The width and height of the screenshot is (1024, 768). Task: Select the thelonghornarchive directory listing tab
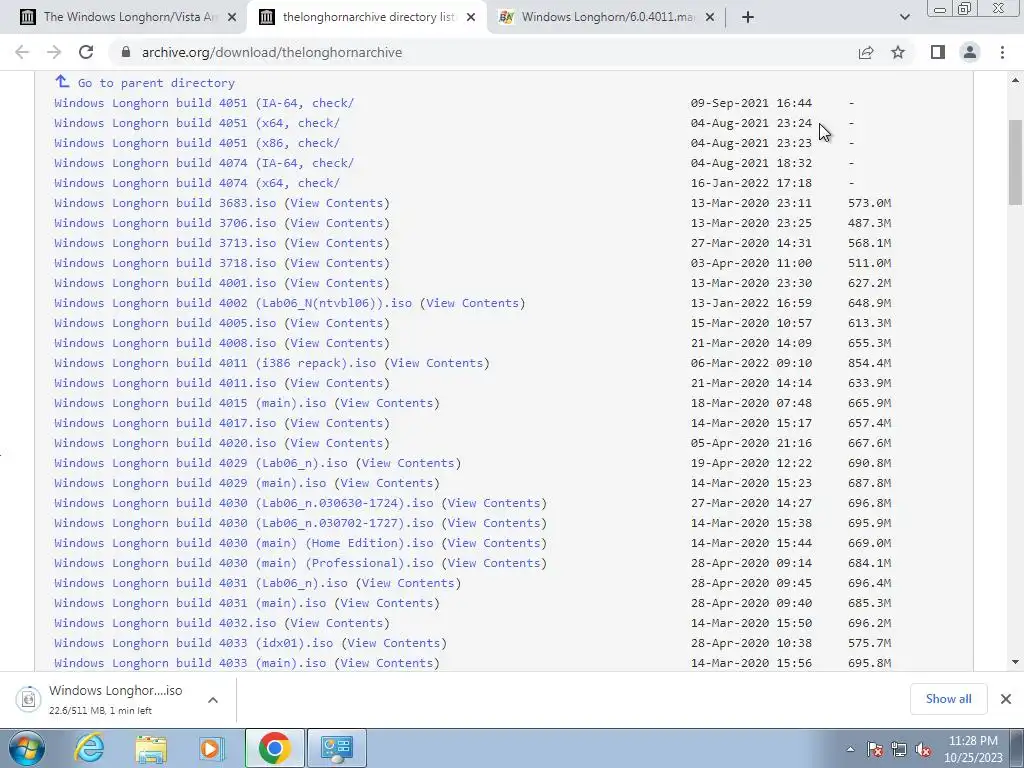coord(366,17)
